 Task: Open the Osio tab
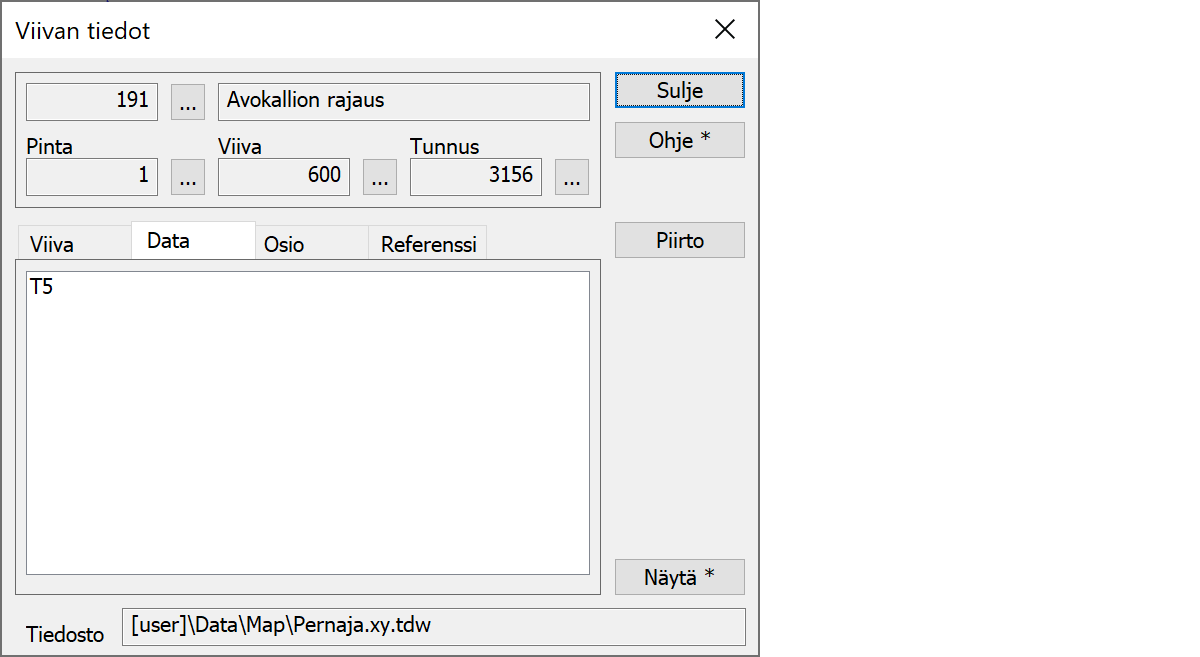pyautogui.click(x=284, y=245)
